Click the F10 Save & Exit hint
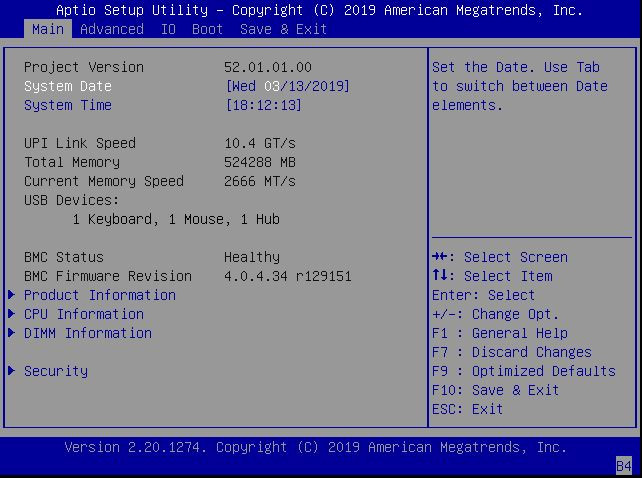642x478 pixels. pos(495,390)
